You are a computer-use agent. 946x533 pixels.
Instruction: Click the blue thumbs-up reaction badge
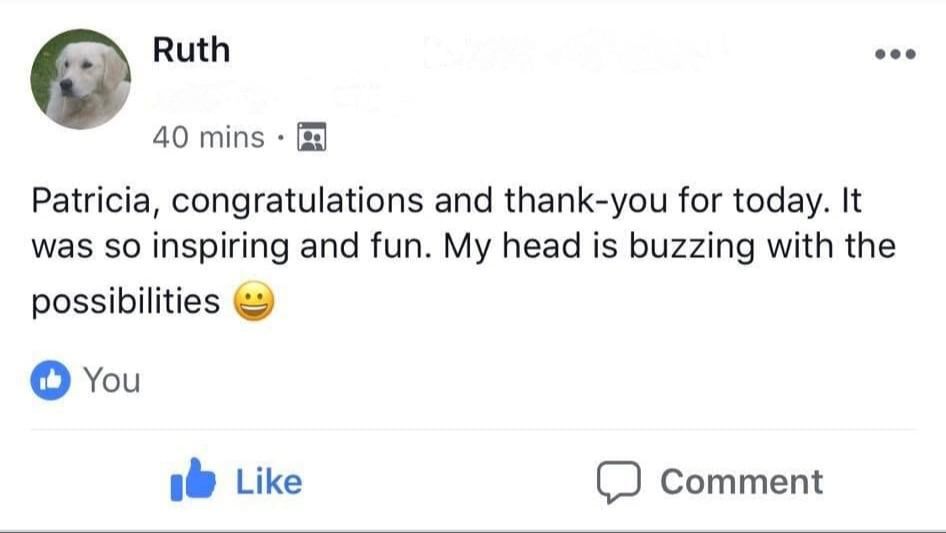pos(49,380)
